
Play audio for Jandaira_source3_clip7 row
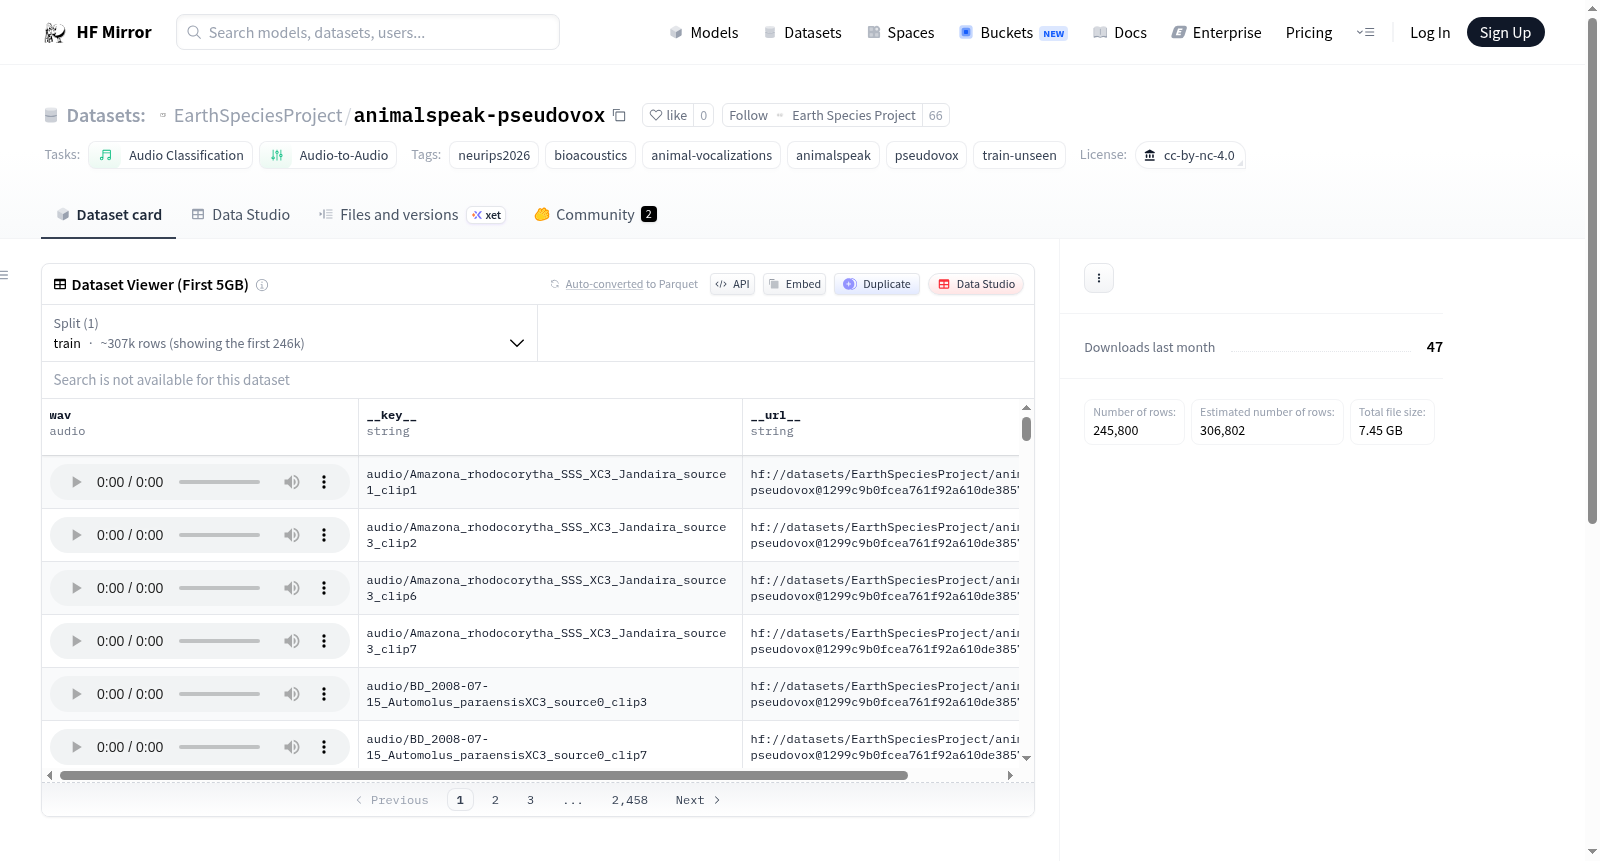pos(76,641)
